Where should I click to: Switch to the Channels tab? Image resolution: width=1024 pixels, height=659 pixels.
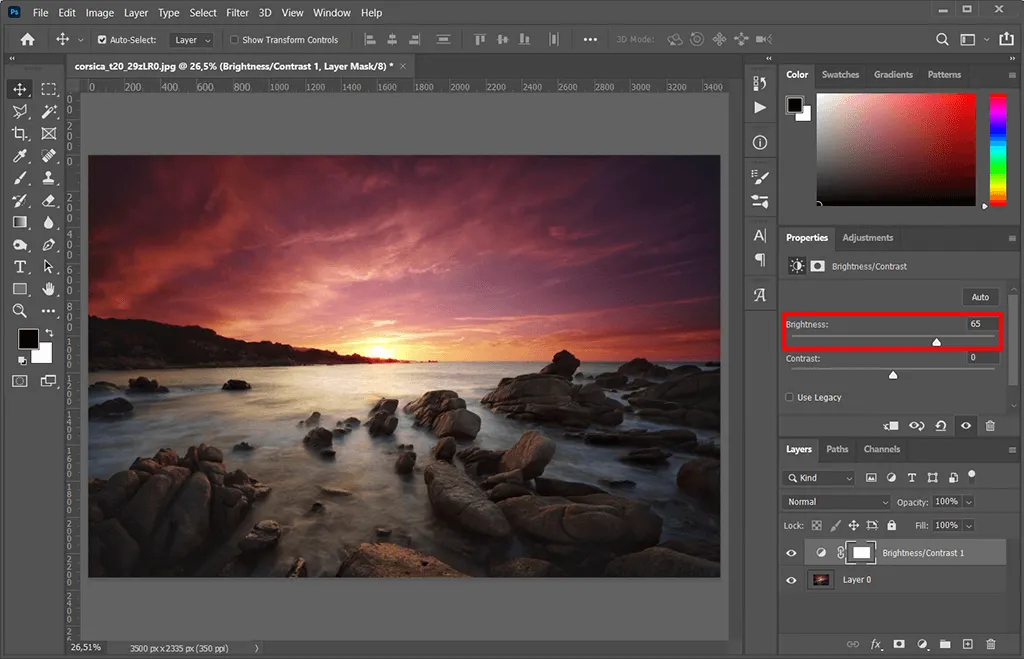point(881,449)
